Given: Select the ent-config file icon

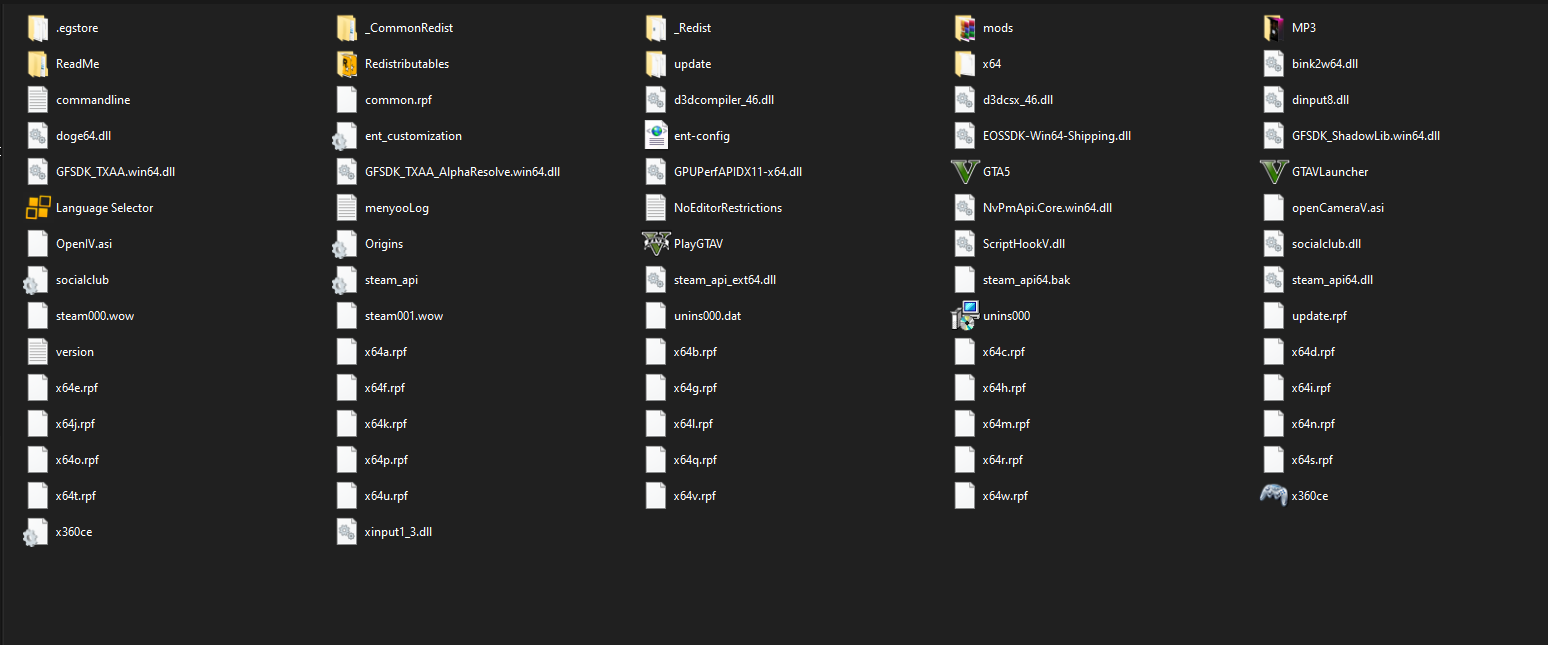Looking at the screenshot, I should [655, 136].
